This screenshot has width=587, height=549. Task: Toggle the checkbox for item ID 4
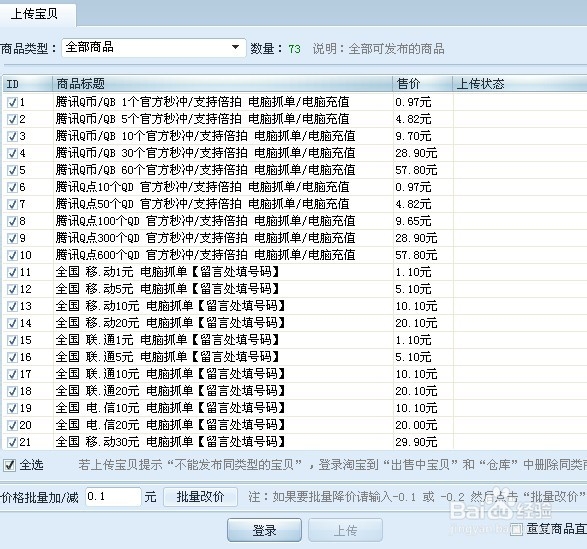[x=12, y=154]
